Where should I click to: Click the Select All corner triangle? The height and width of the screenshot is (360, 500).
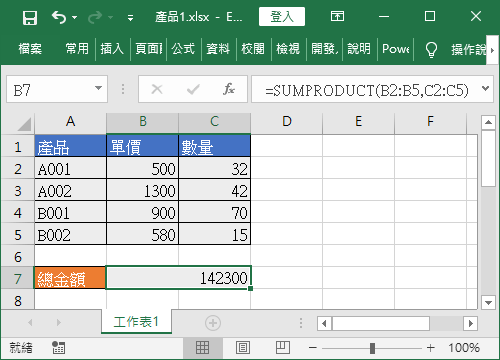tap(24, 124)
